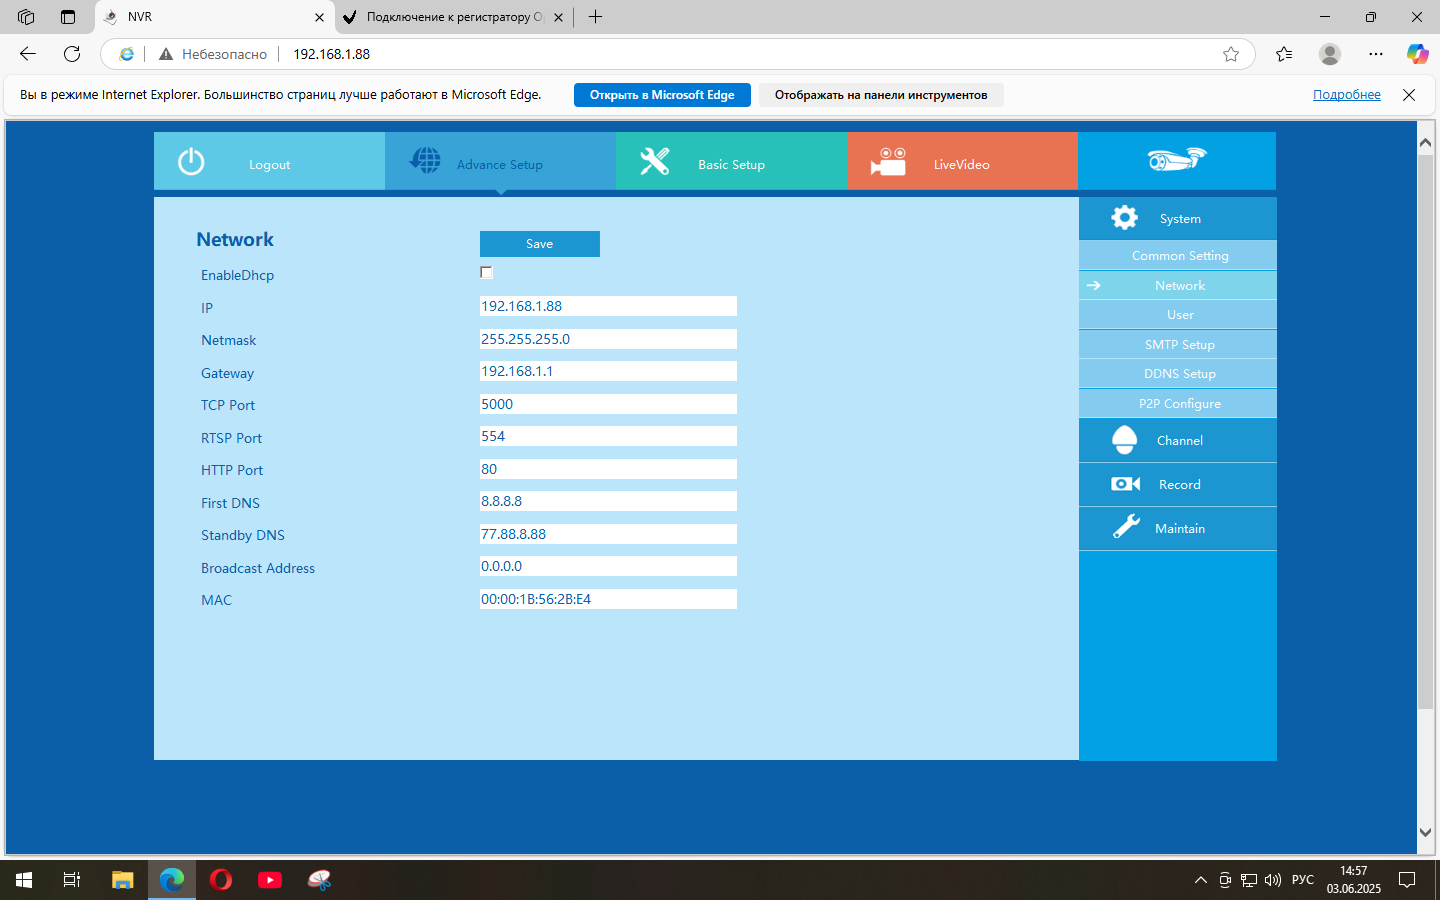This screenshot has height=900, width=1440.
Task: Show hidden system tray icons
Action: coord(1200,880)
